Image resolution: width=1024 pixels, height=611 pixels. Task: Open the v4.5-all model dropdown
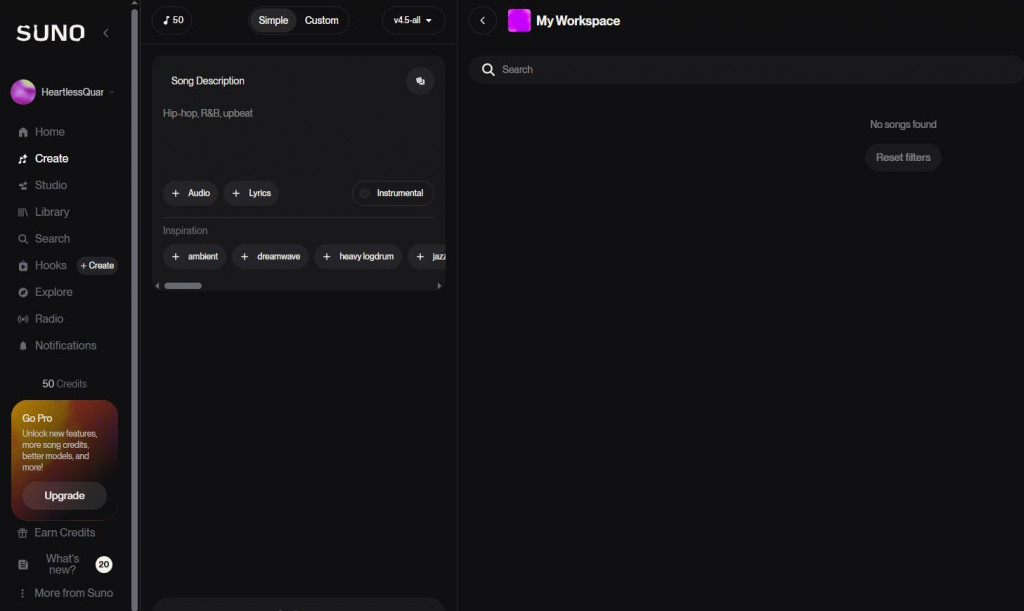click(413, 20)
